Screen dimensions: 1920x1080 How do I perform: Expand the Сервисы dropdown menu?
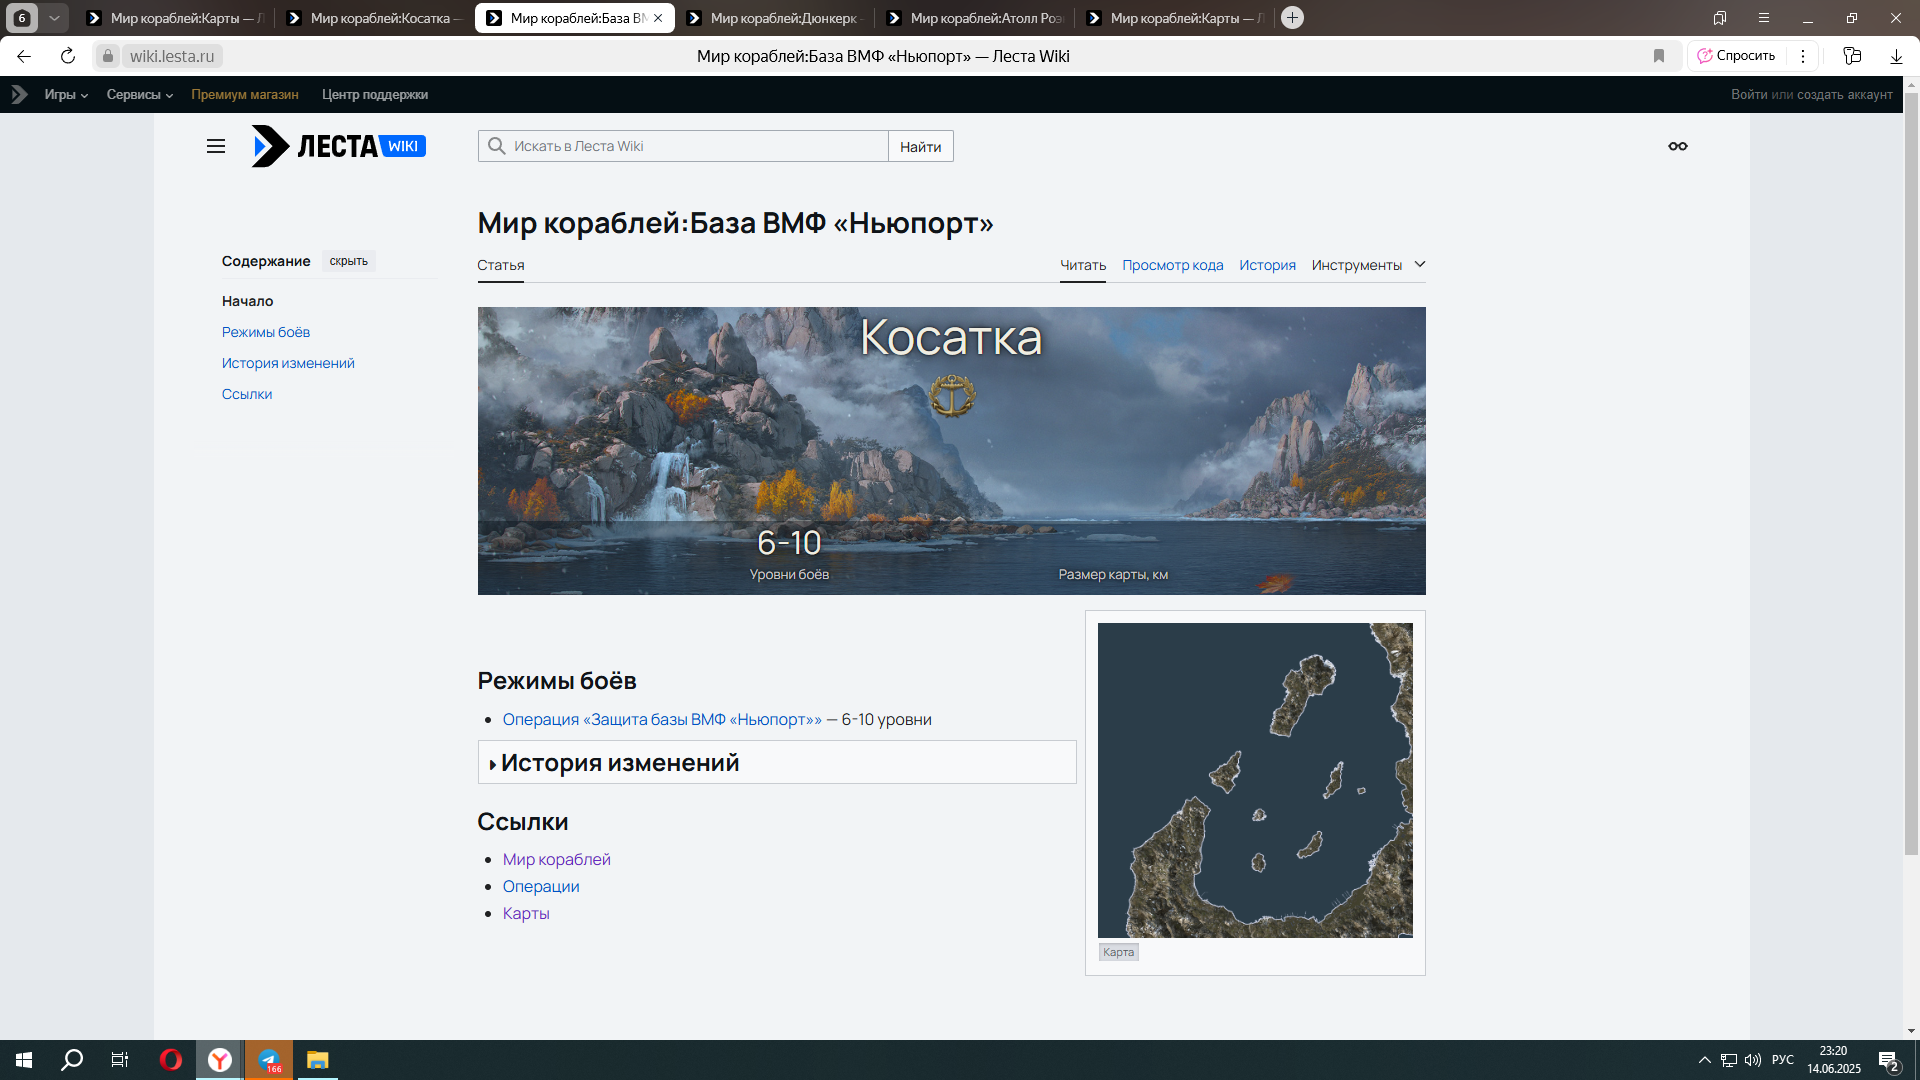point(140,95)
